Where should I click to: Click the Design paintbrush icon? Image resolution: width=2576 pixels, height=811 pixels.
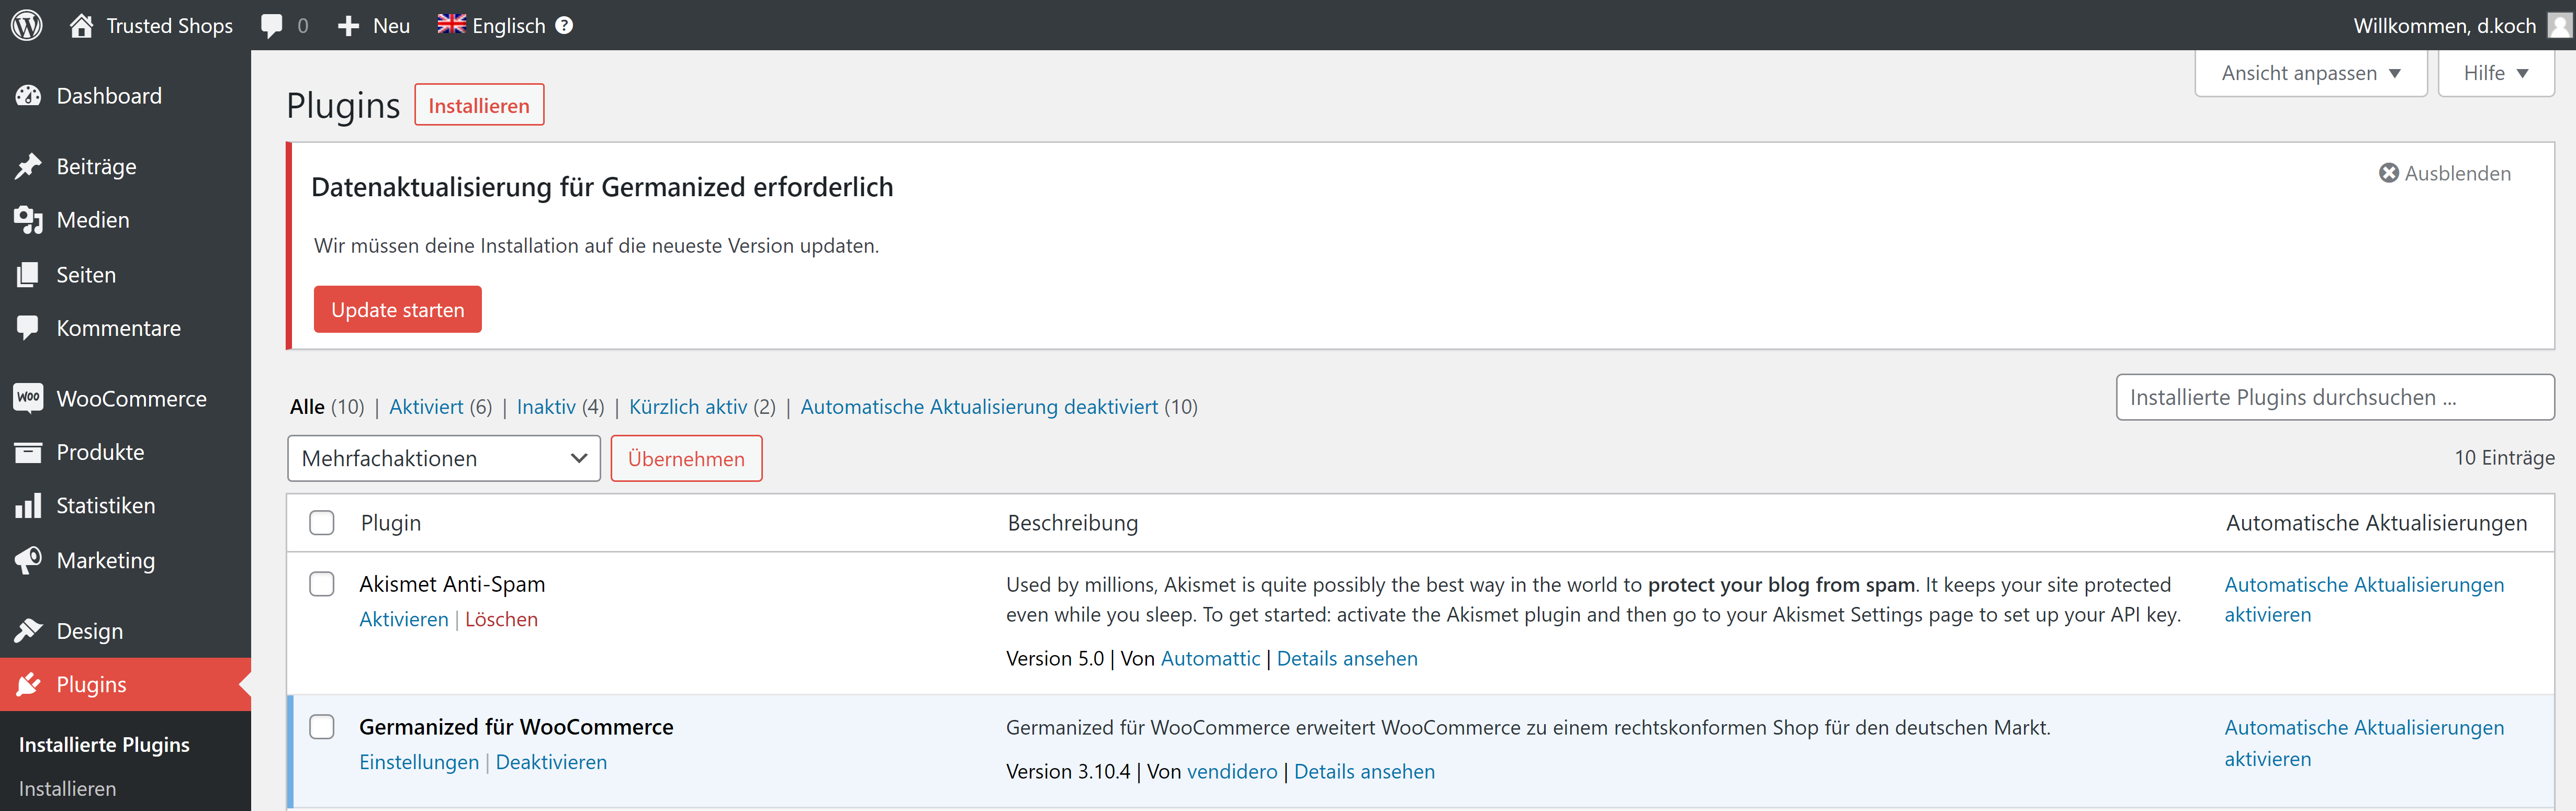coord(28,630)
